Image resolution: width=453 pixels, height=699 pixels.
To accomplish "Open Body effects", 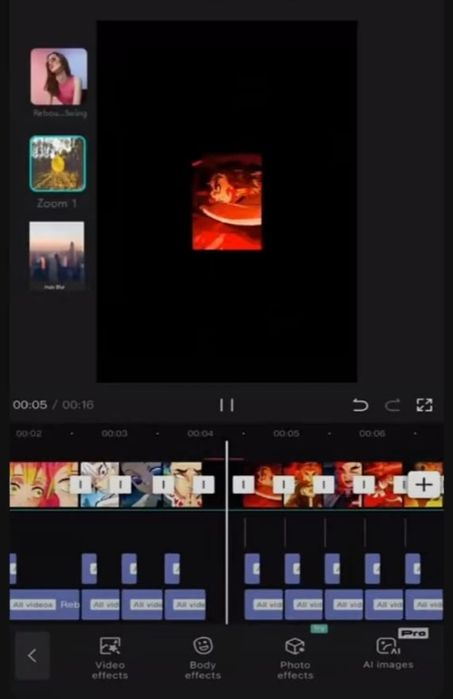I will point(203,658).
